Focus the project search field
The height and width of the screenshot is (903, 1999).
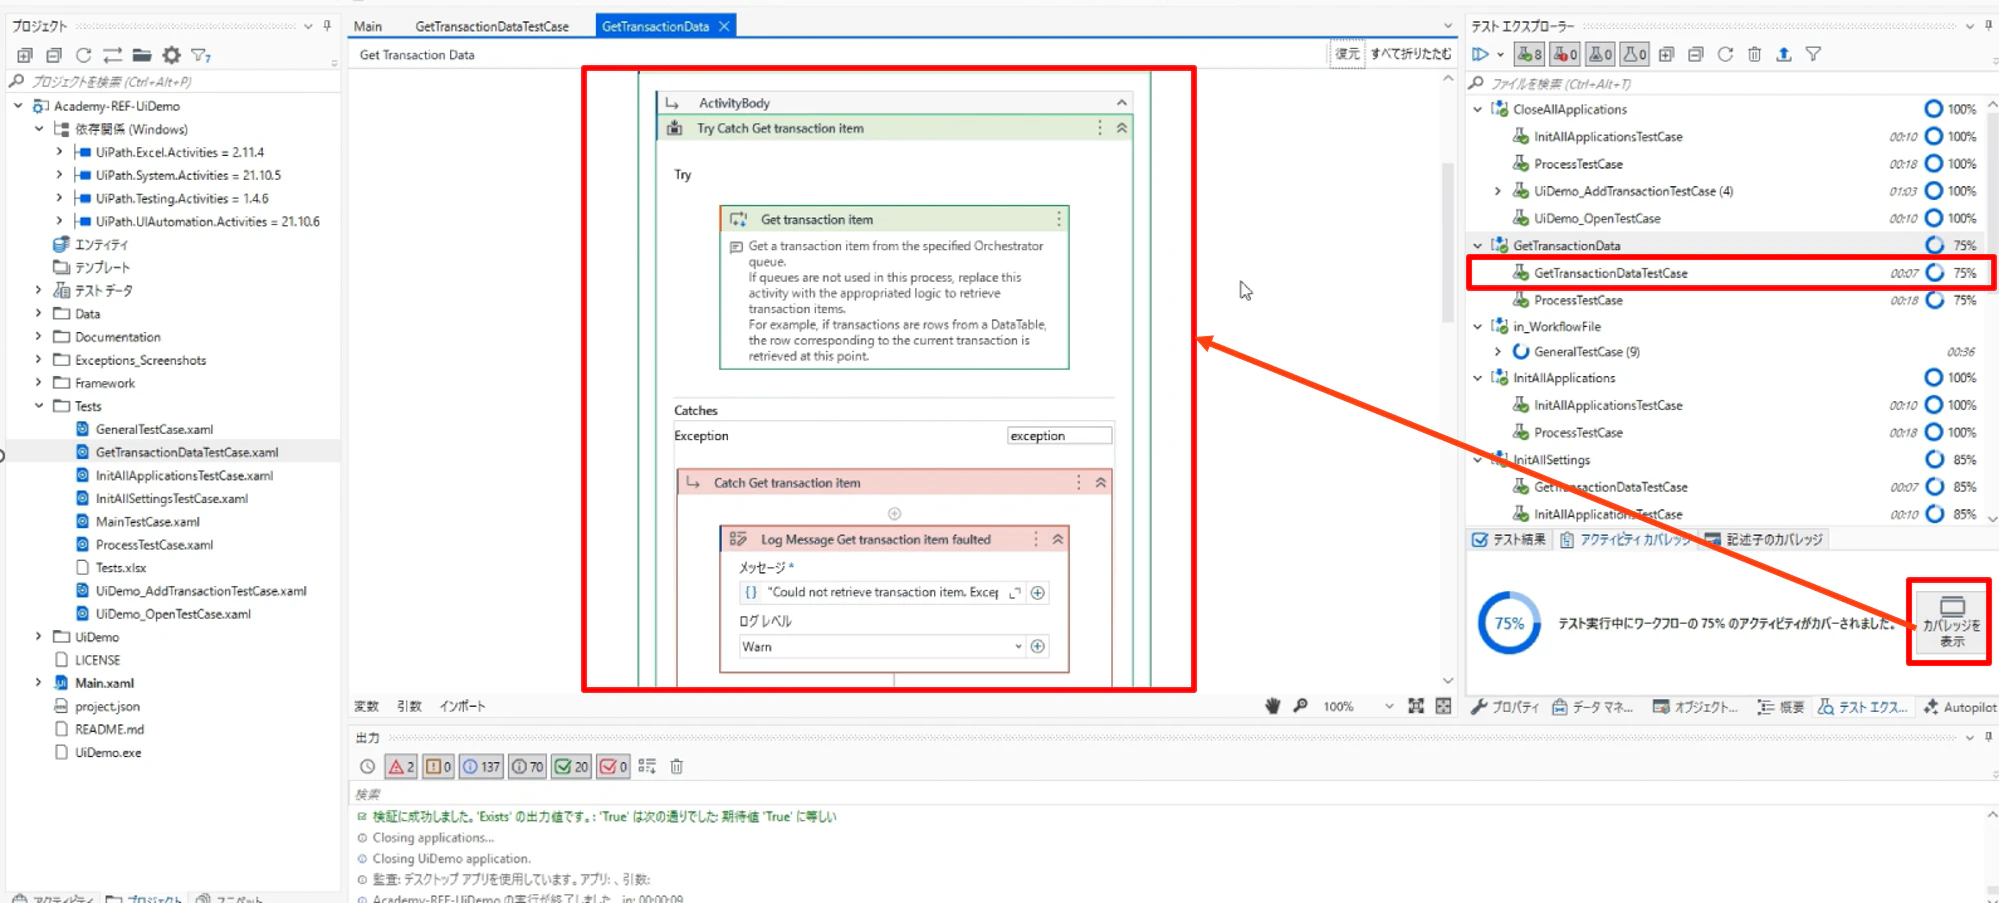[172, 82]
